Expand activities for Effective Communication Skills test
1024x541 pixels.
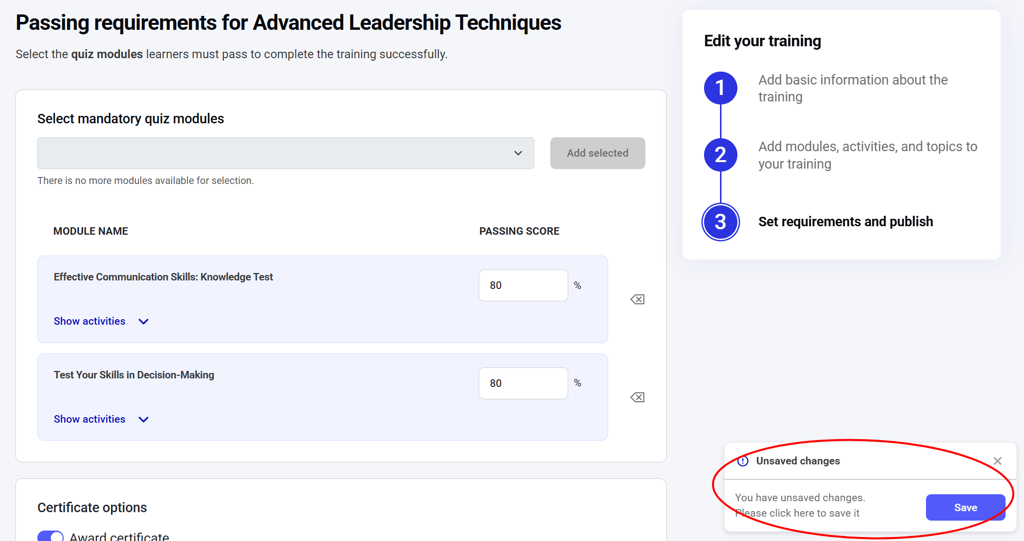click(101, 321)
